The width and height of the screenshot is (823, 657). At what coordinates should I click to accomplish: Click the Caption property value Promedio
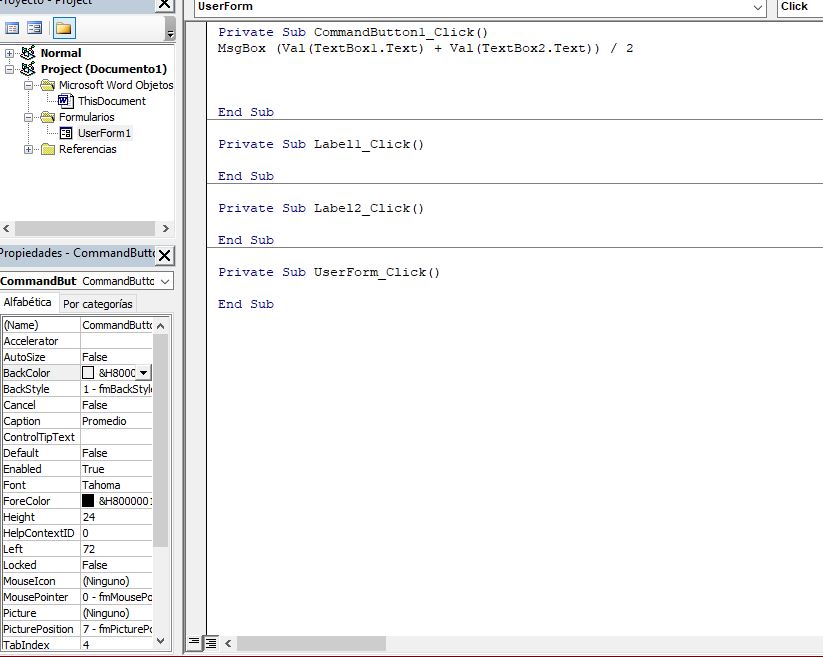point(115,421)
